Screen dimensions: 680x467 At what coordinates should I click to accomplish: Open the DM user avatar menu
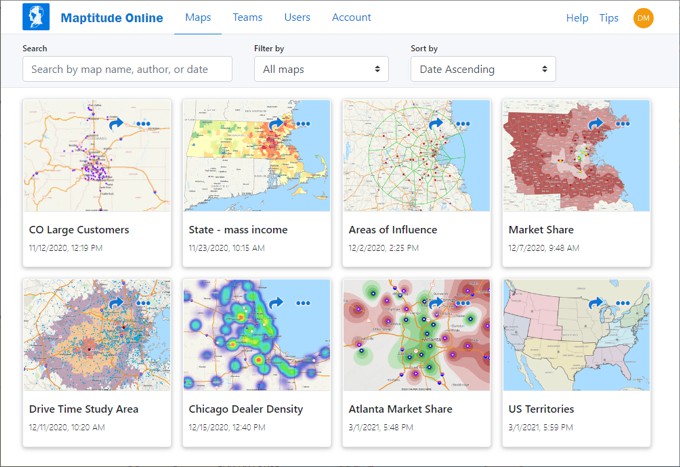643,18
